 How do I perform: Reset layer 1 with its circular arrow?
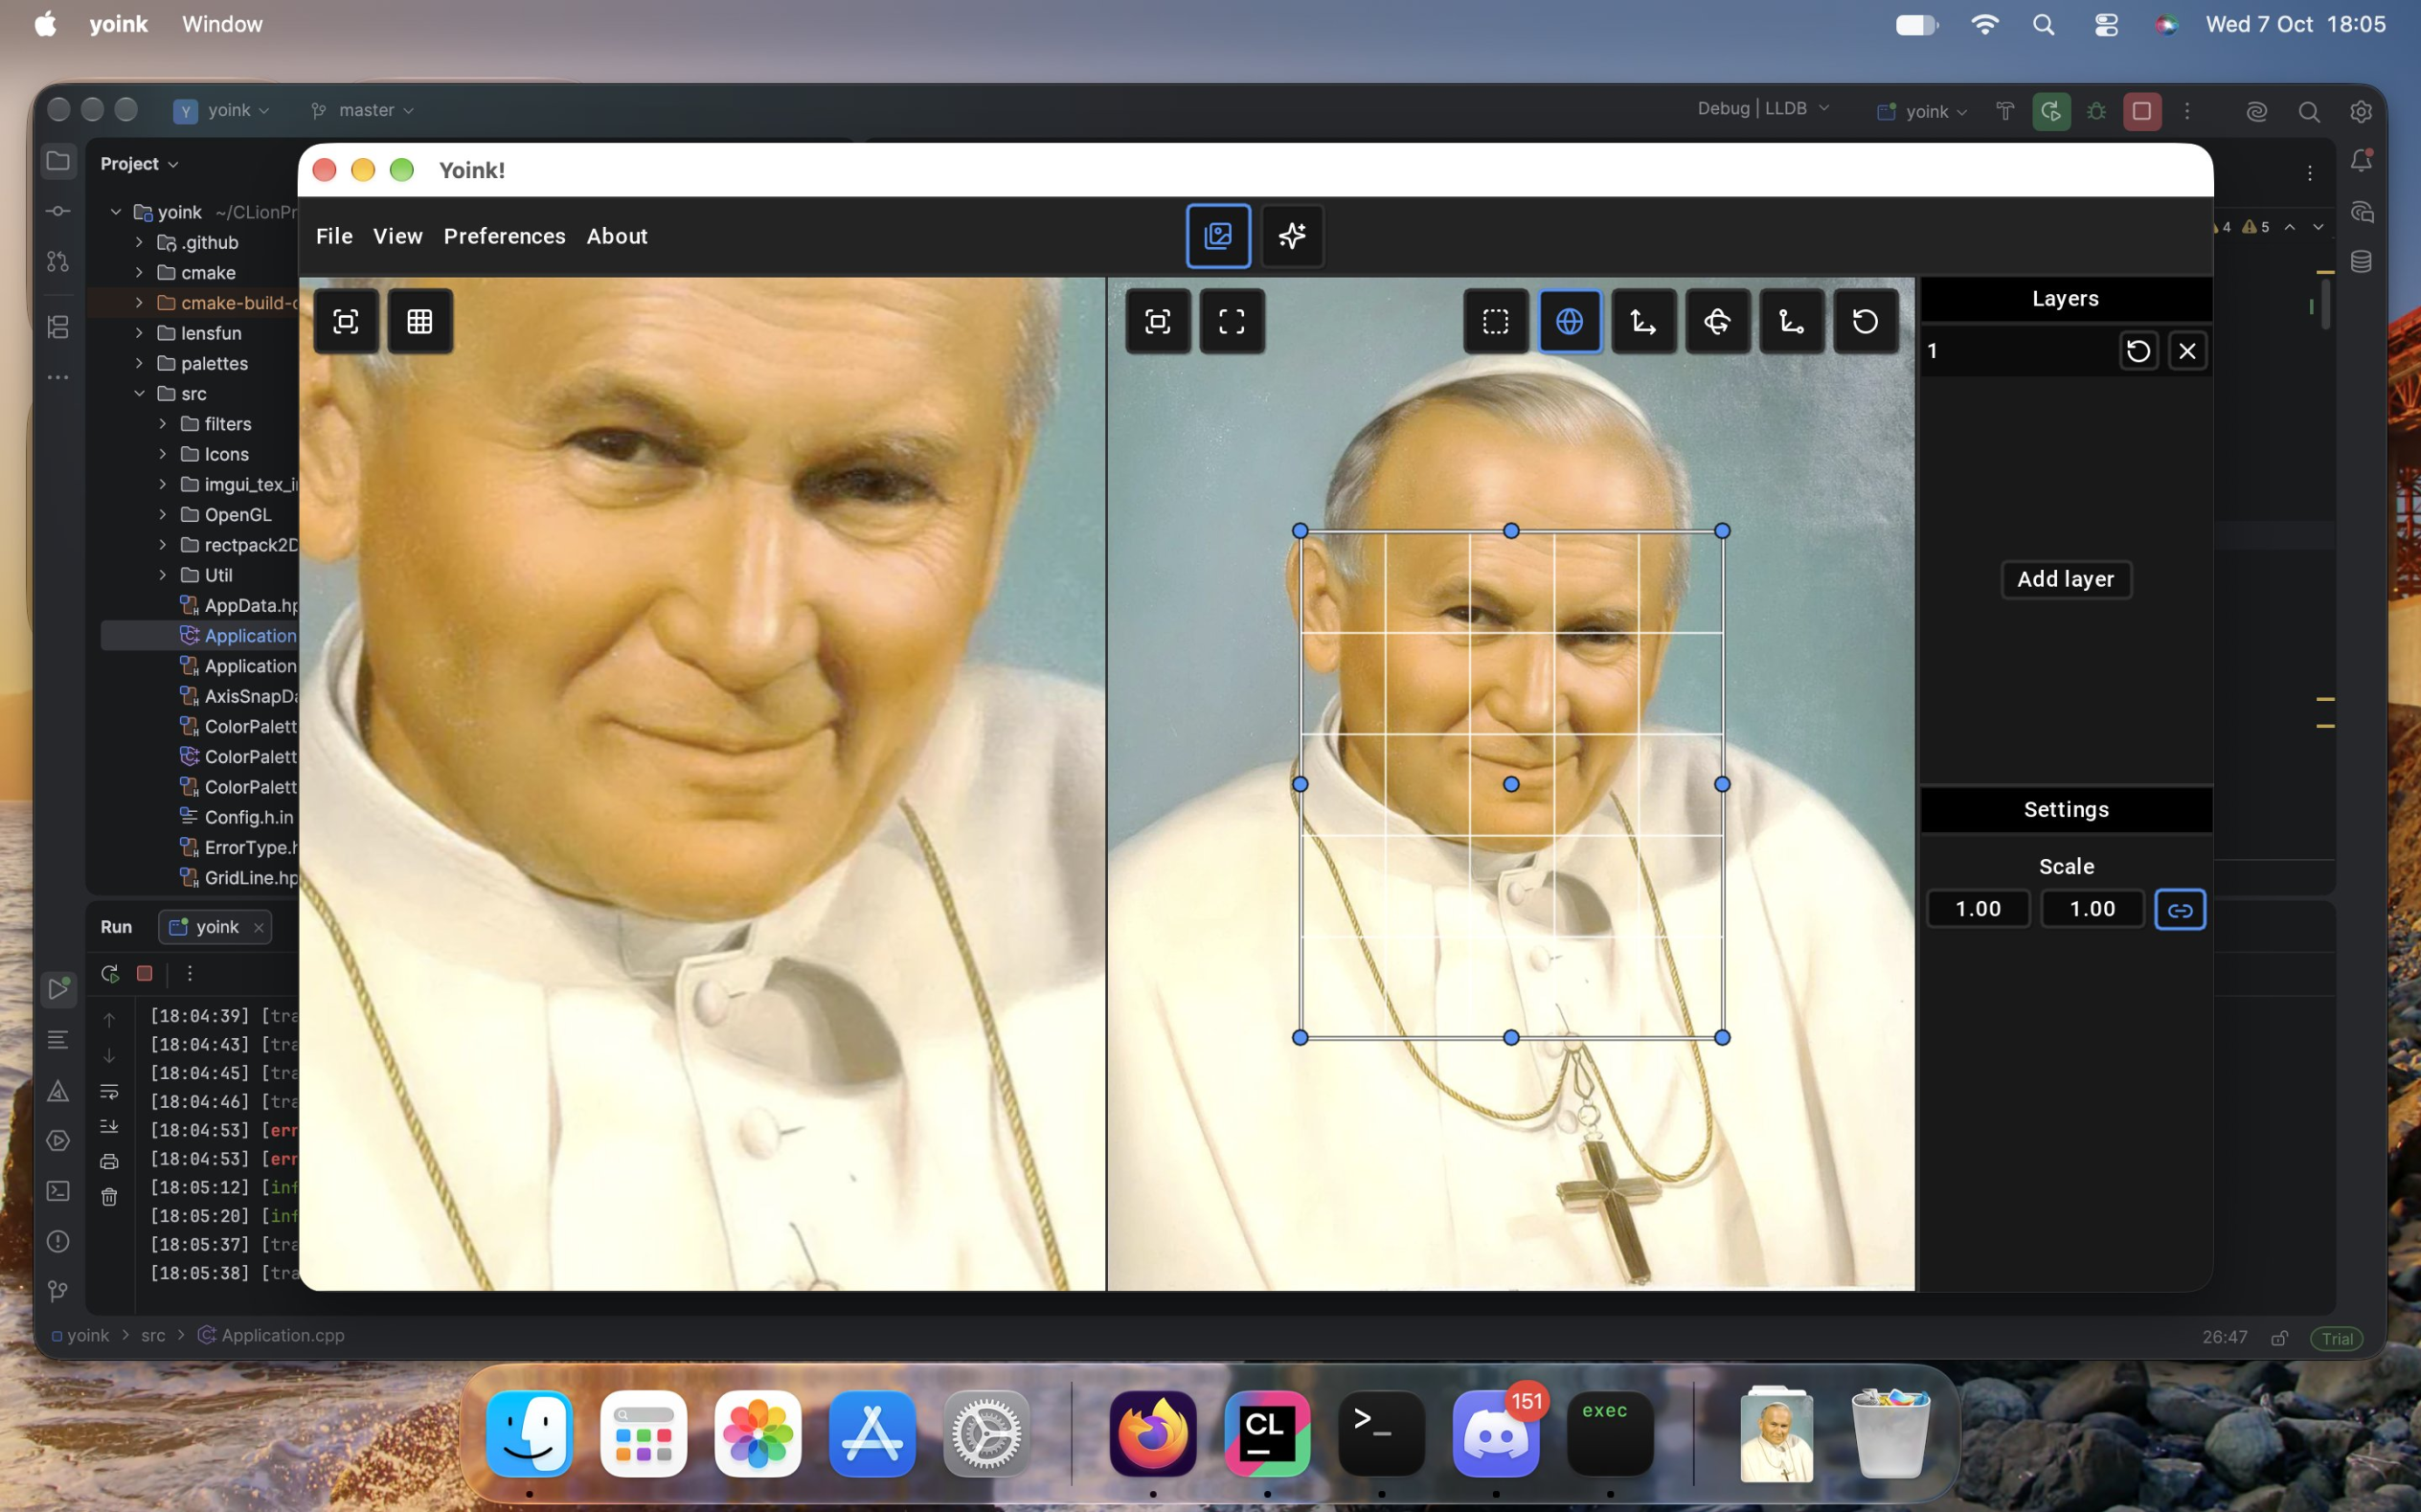click(x=2138, y=351)
